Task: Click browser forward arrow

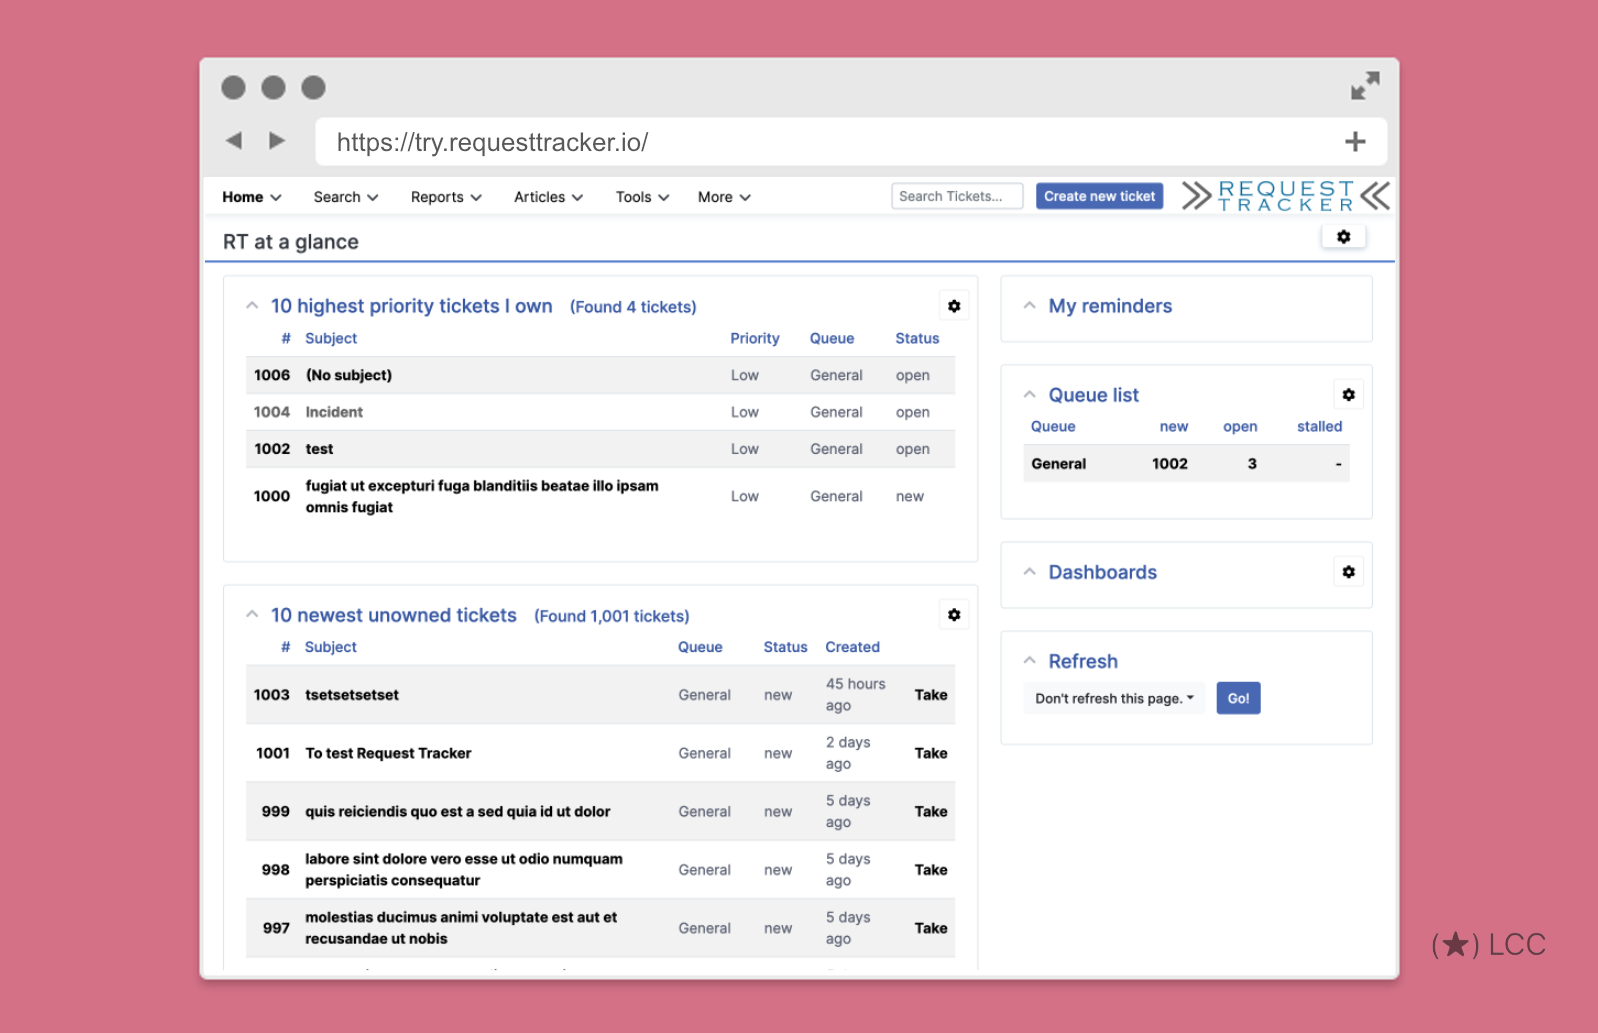Action: click(x=277, y=141)
